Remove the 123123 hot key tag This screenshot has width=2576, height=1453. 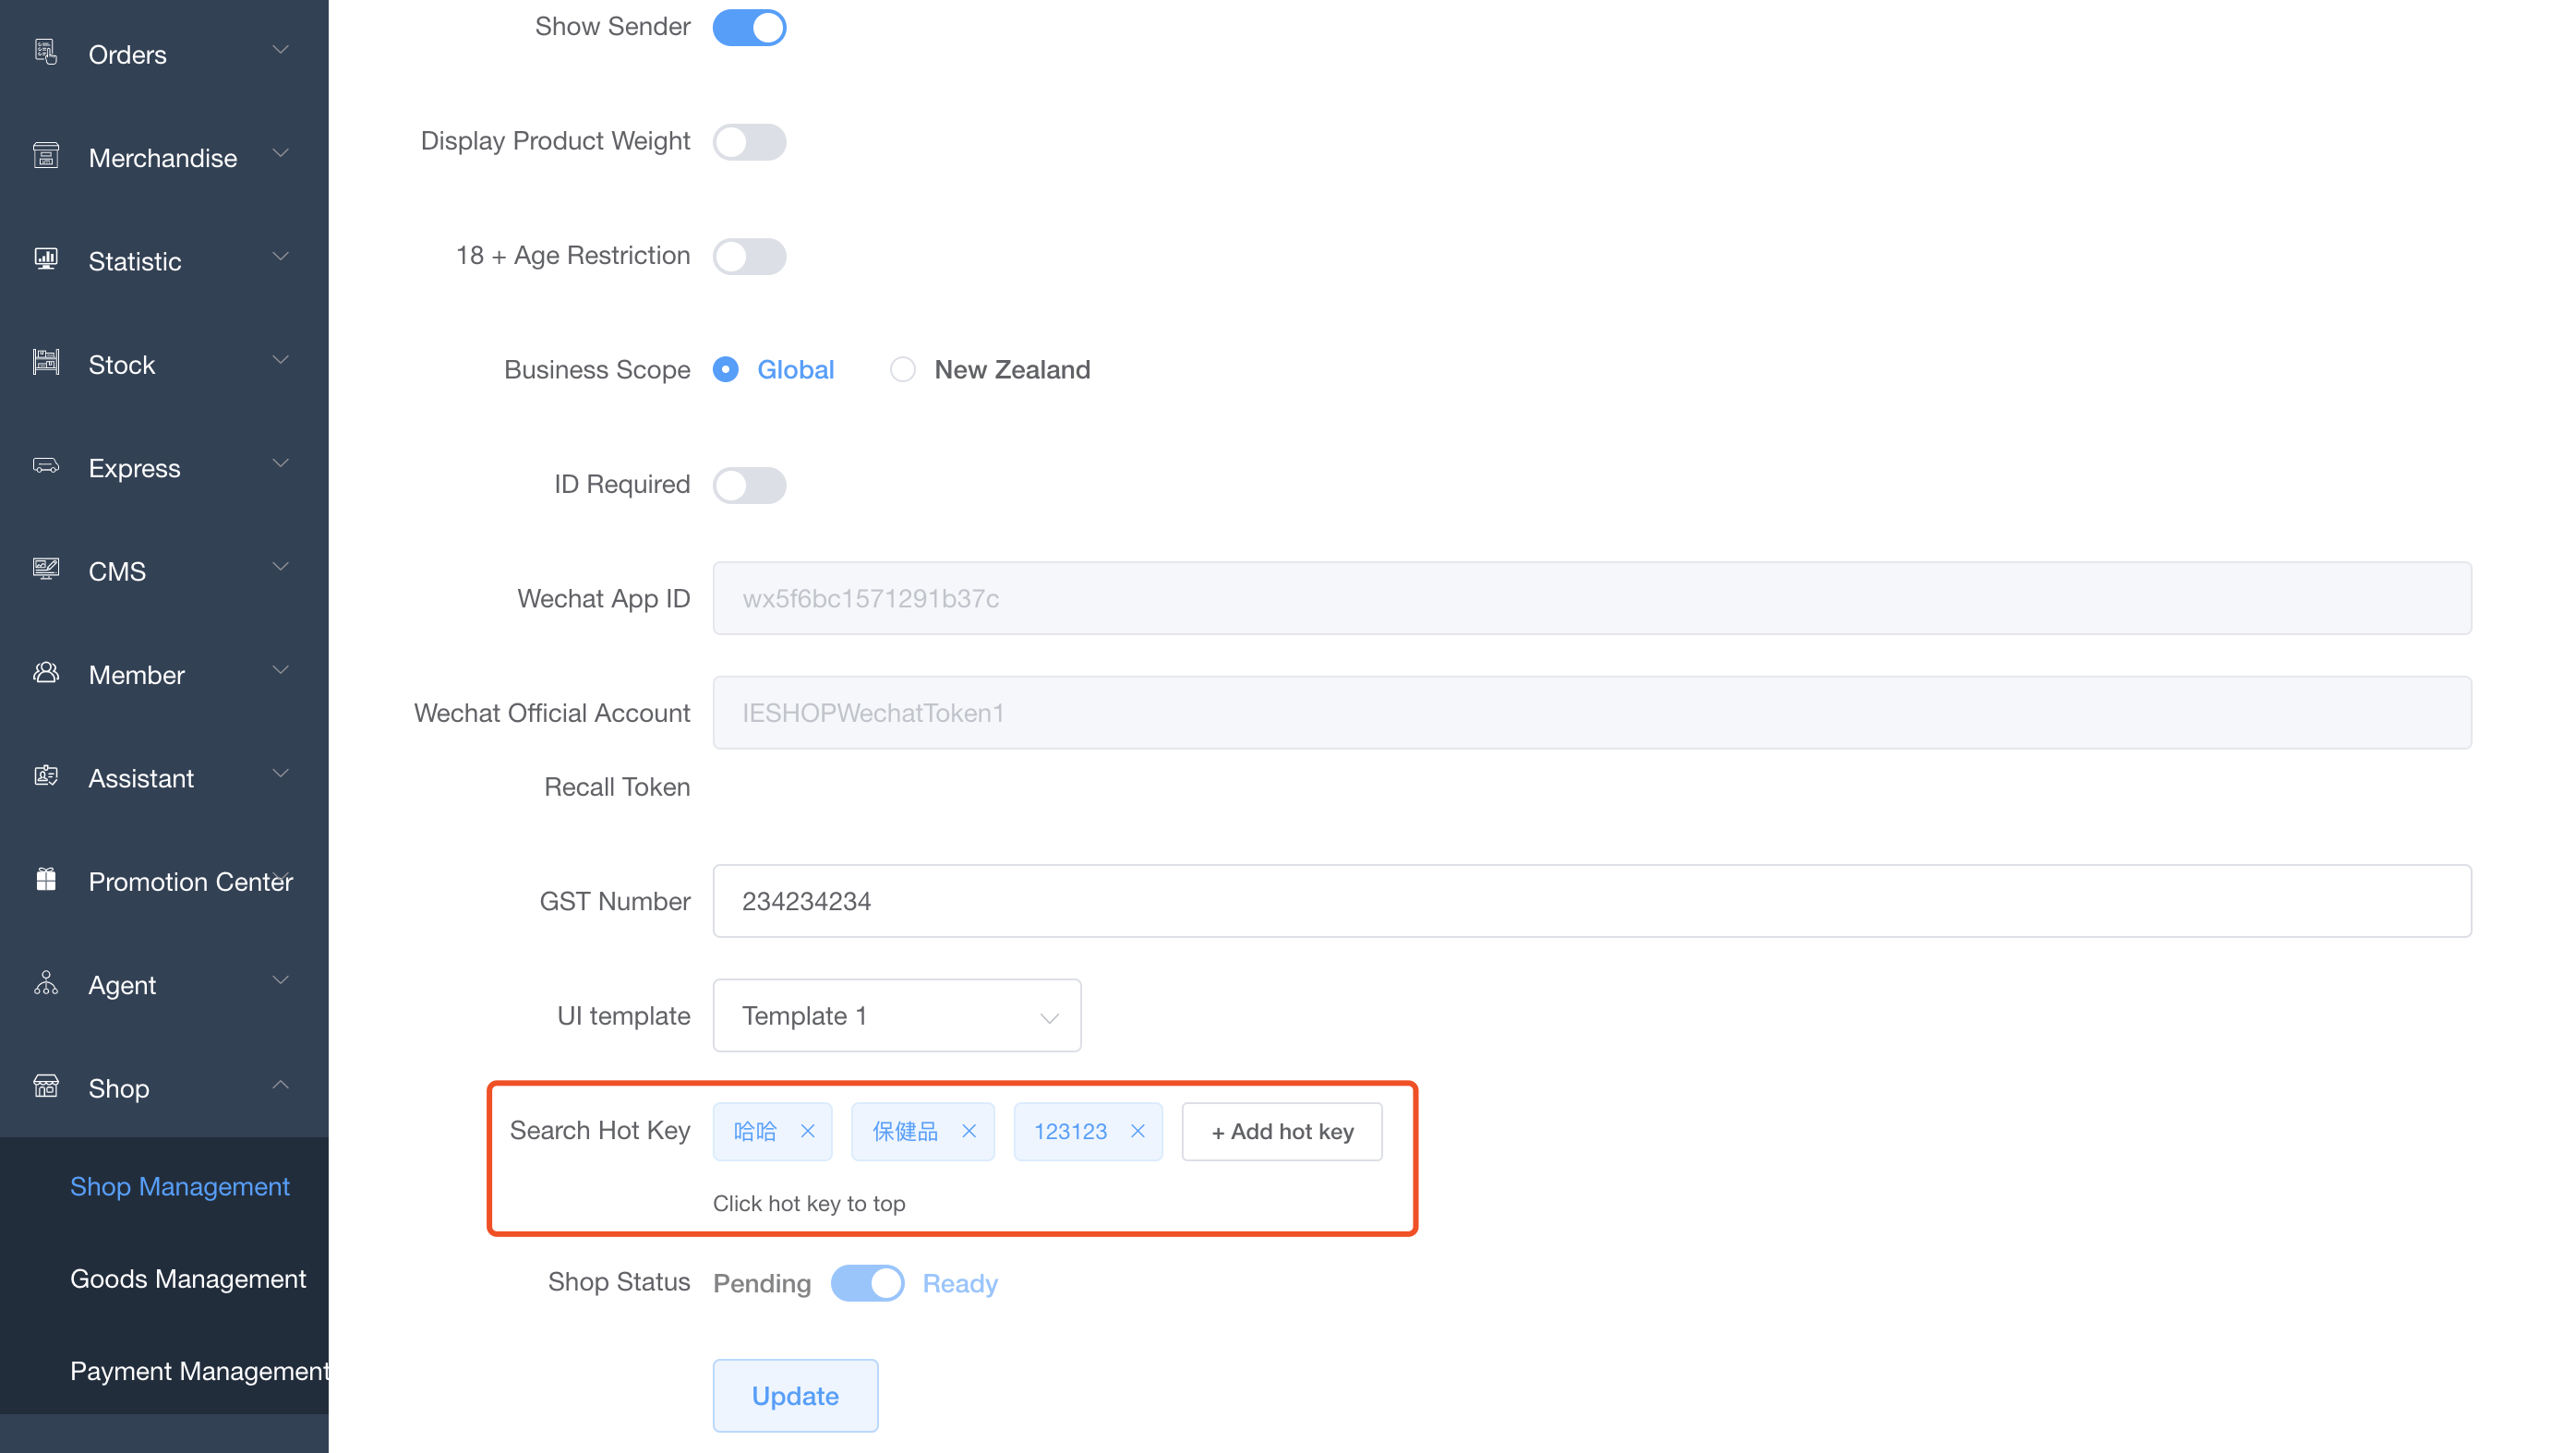point(1137,1131)
